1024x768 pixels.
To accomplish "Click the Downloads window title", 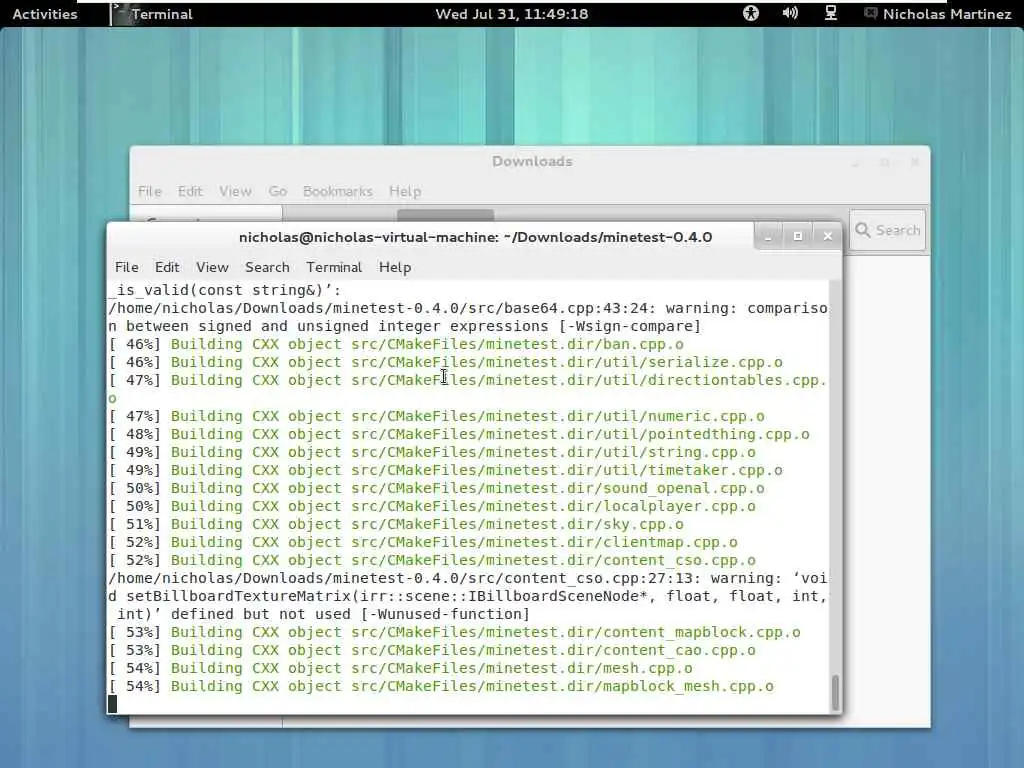I will coord(532,161).
